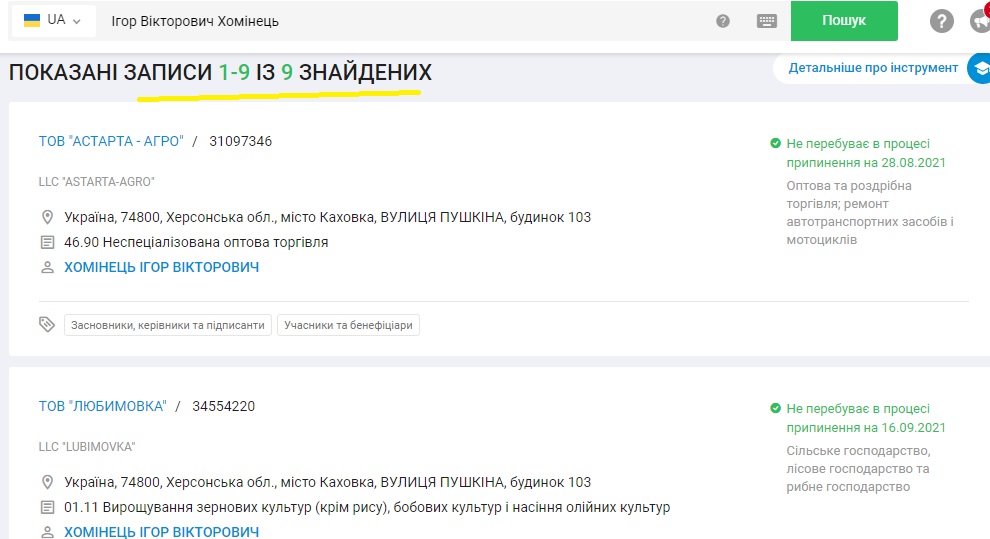Click the large gray question mark icon
This screenshot has width=990, height=539.
pos(941,21)
